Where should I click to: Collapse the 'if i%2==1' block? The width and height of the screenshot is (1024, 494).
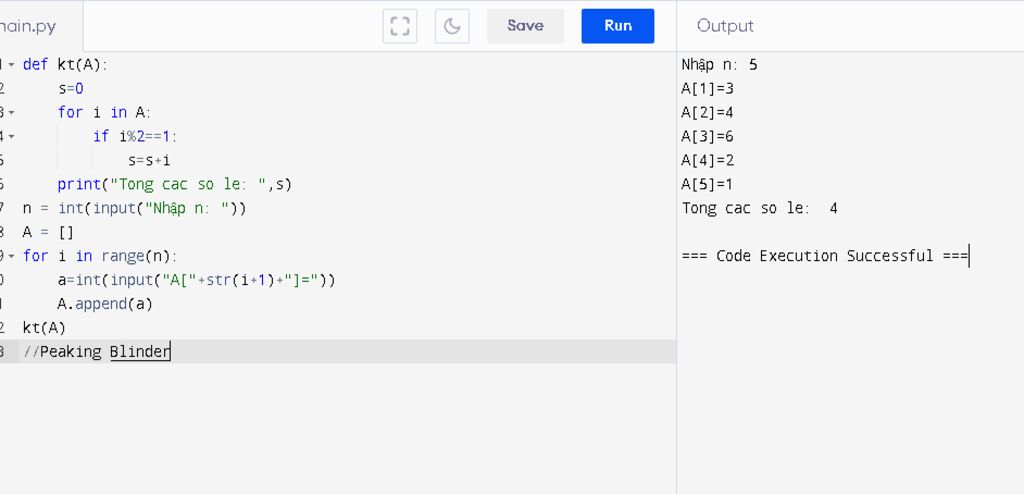tap(11, 137)
